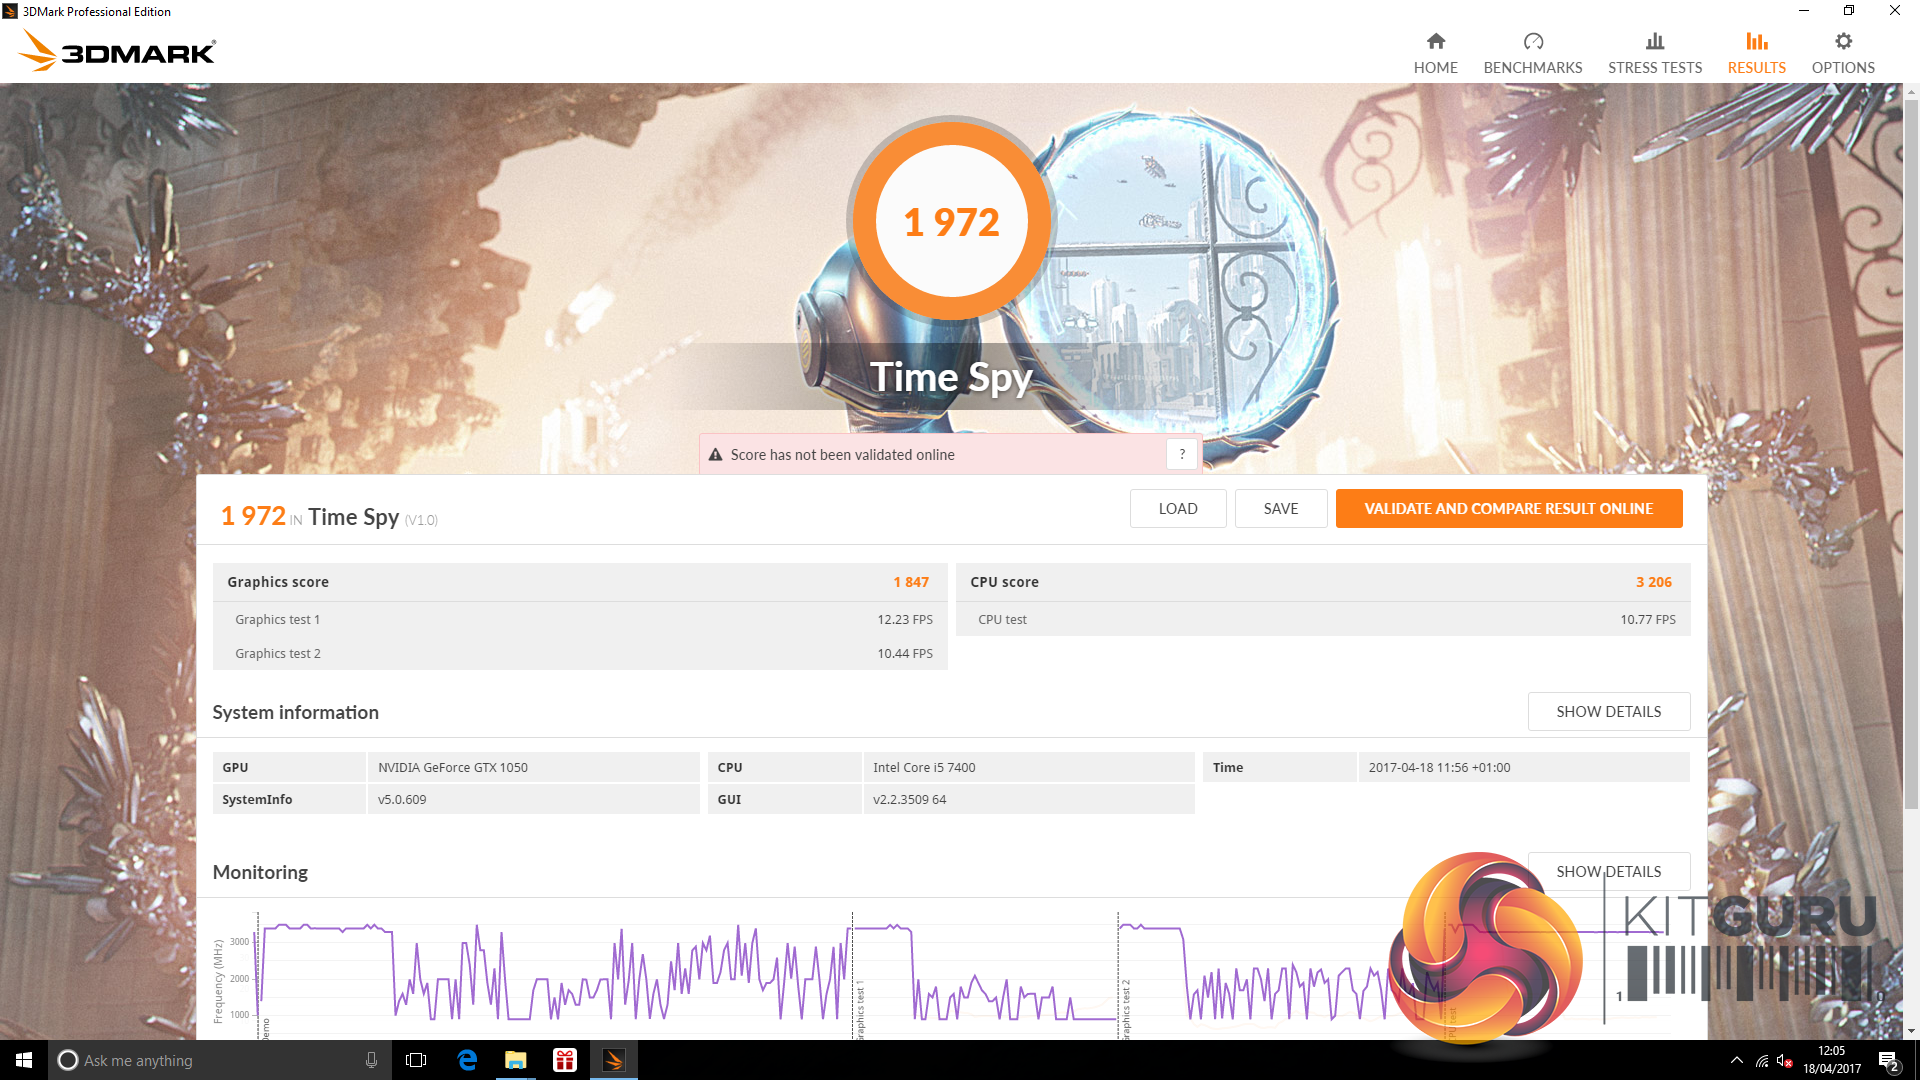Click Validate and Compare Result Online
Viewport: 1920px width, 1080px height.
pyautogui.click(x=1508, y=508)
